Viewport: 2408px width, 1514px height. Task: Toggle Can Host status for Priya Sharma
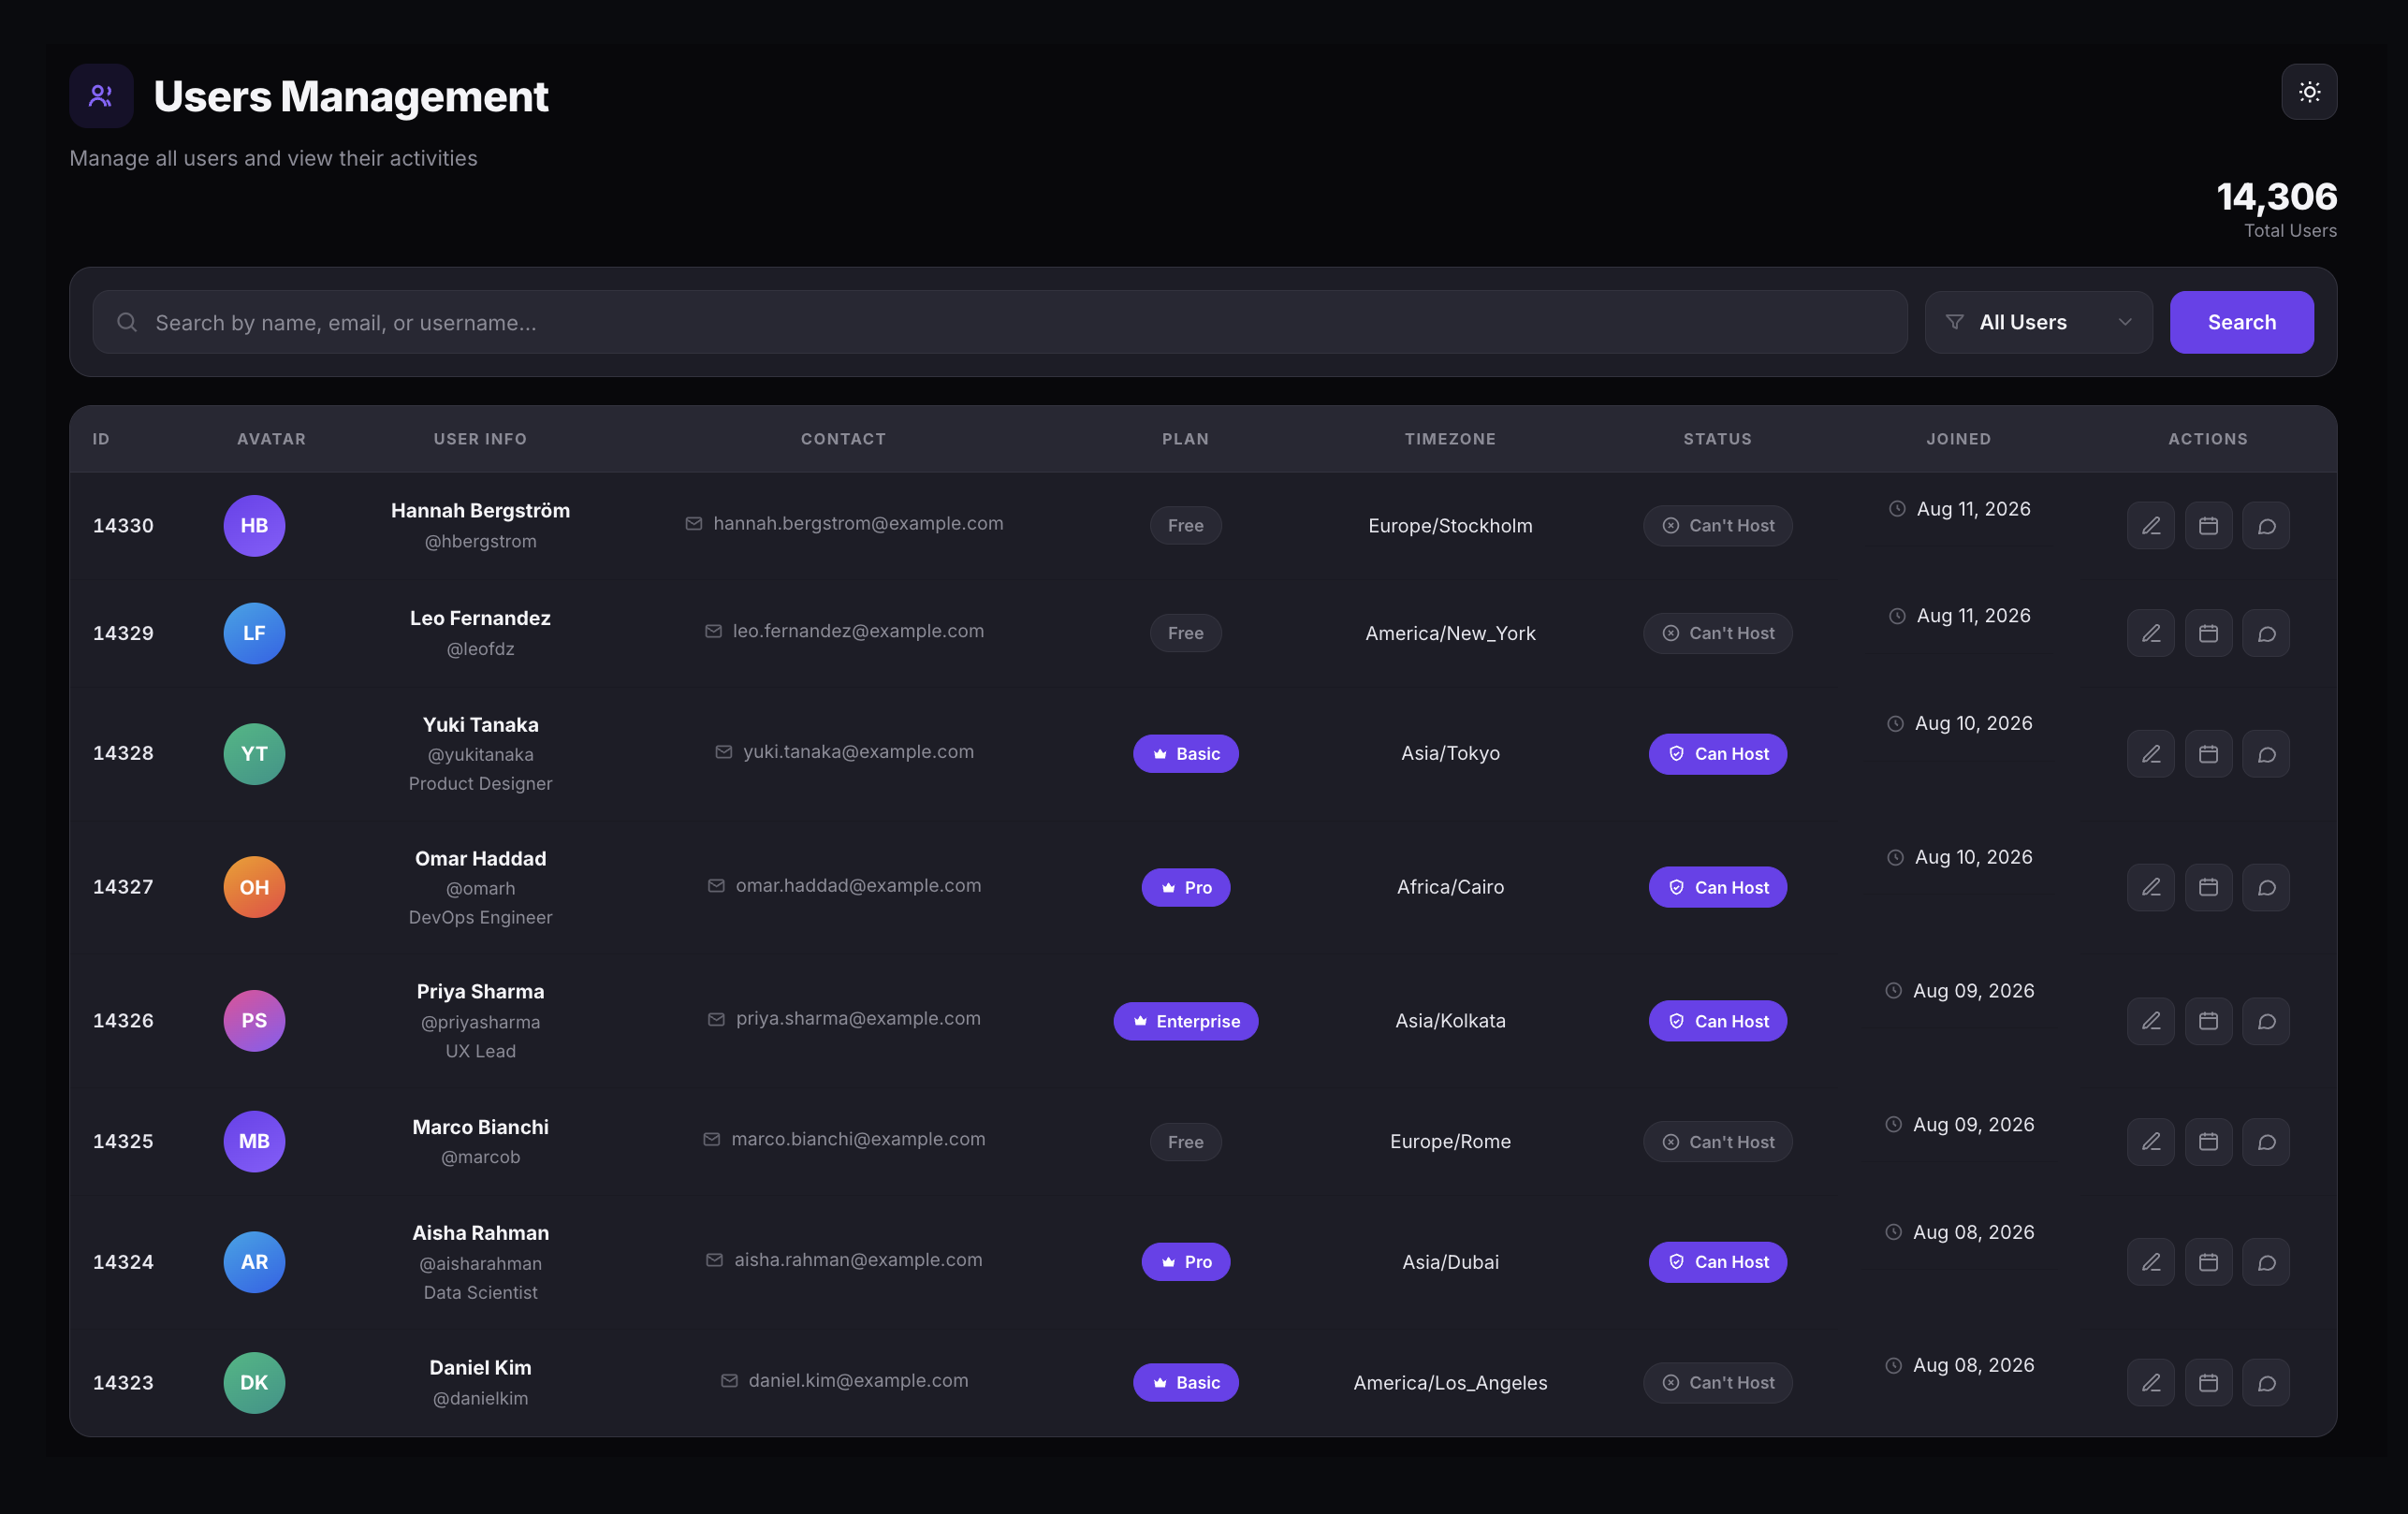1717,1021
